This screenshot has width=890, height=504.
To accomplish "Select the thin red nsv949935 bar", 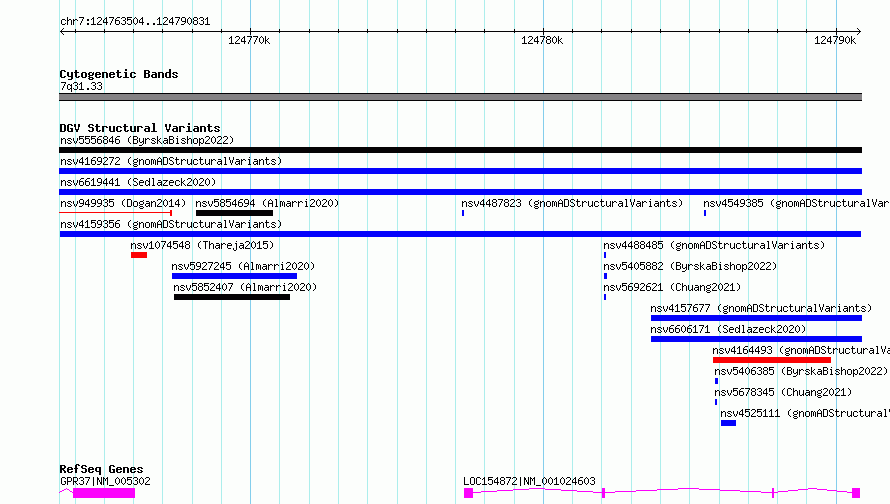I will click(116, 213).
